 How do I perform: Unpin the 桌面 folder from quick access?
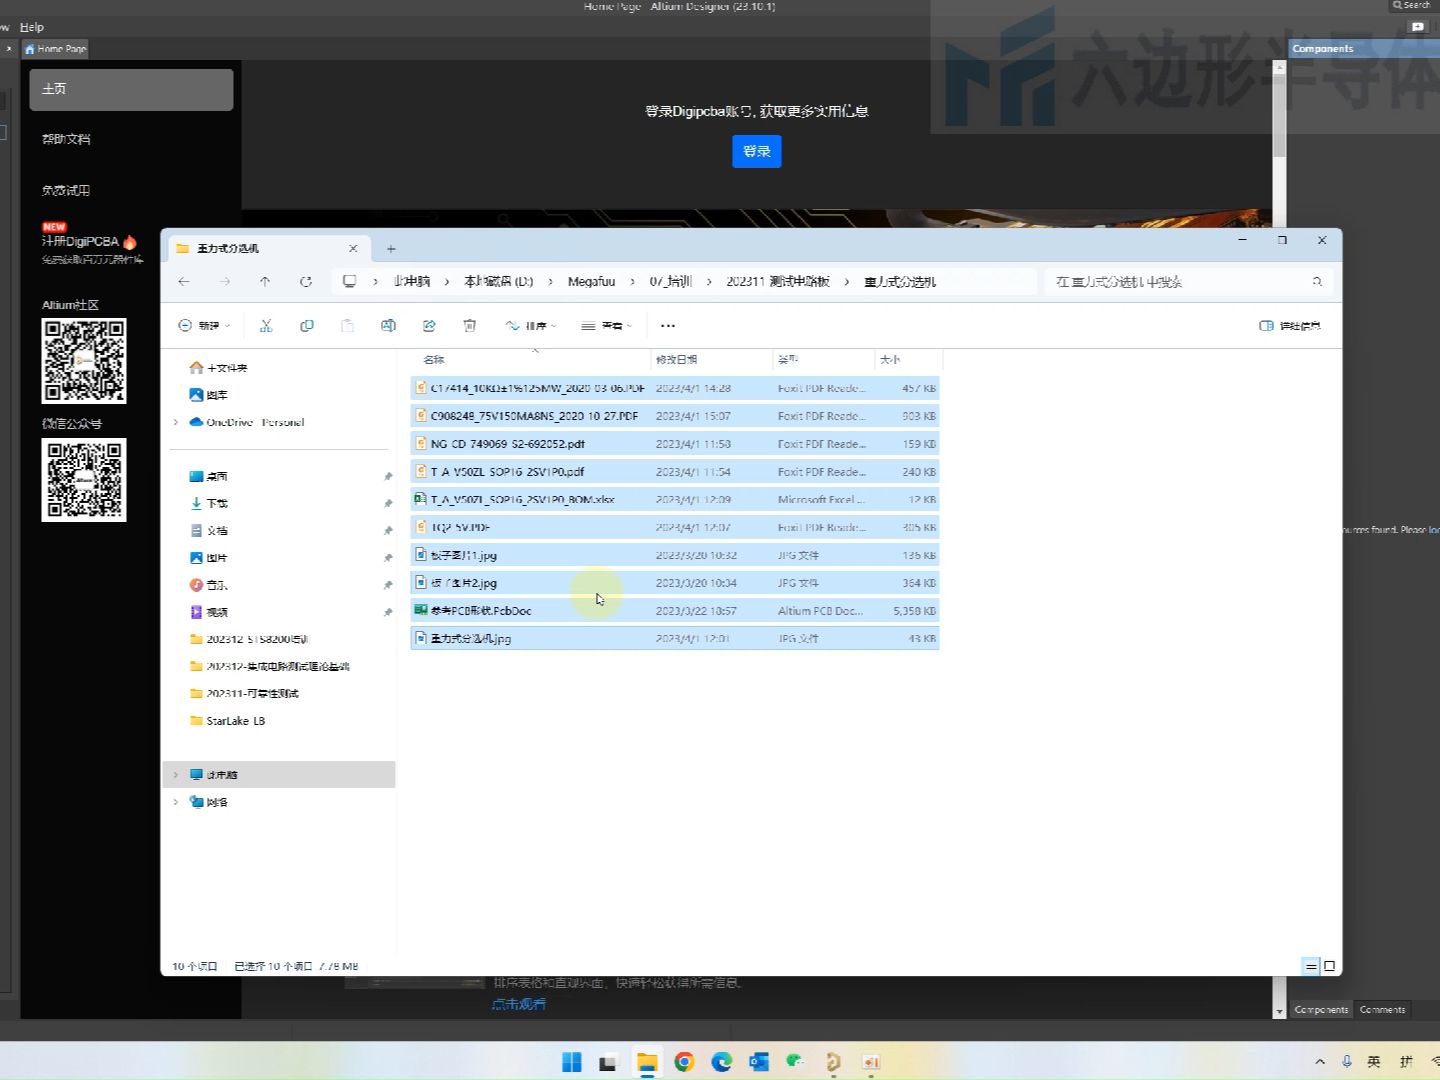(388, 476)
